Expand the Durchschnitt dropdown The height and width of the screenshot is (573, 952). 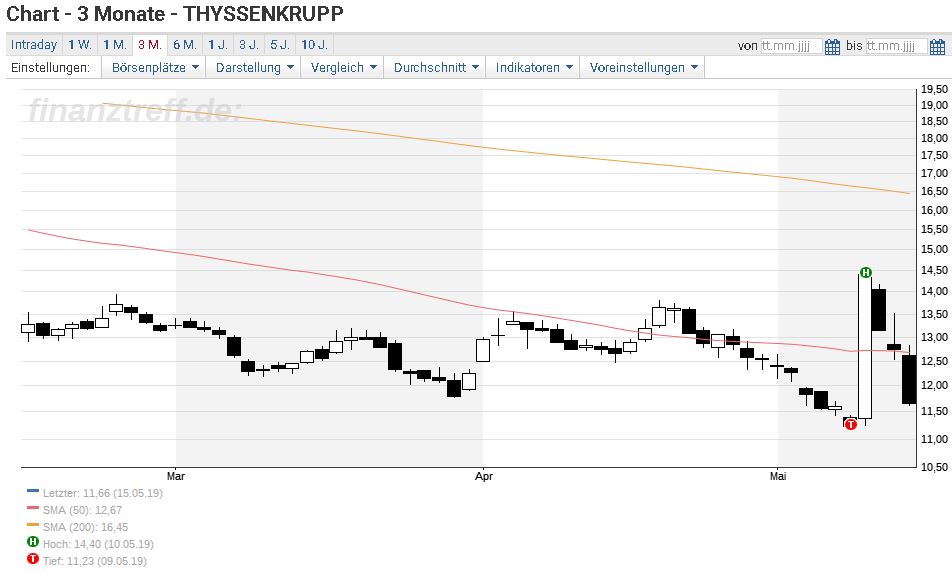(x=435, y=67)
